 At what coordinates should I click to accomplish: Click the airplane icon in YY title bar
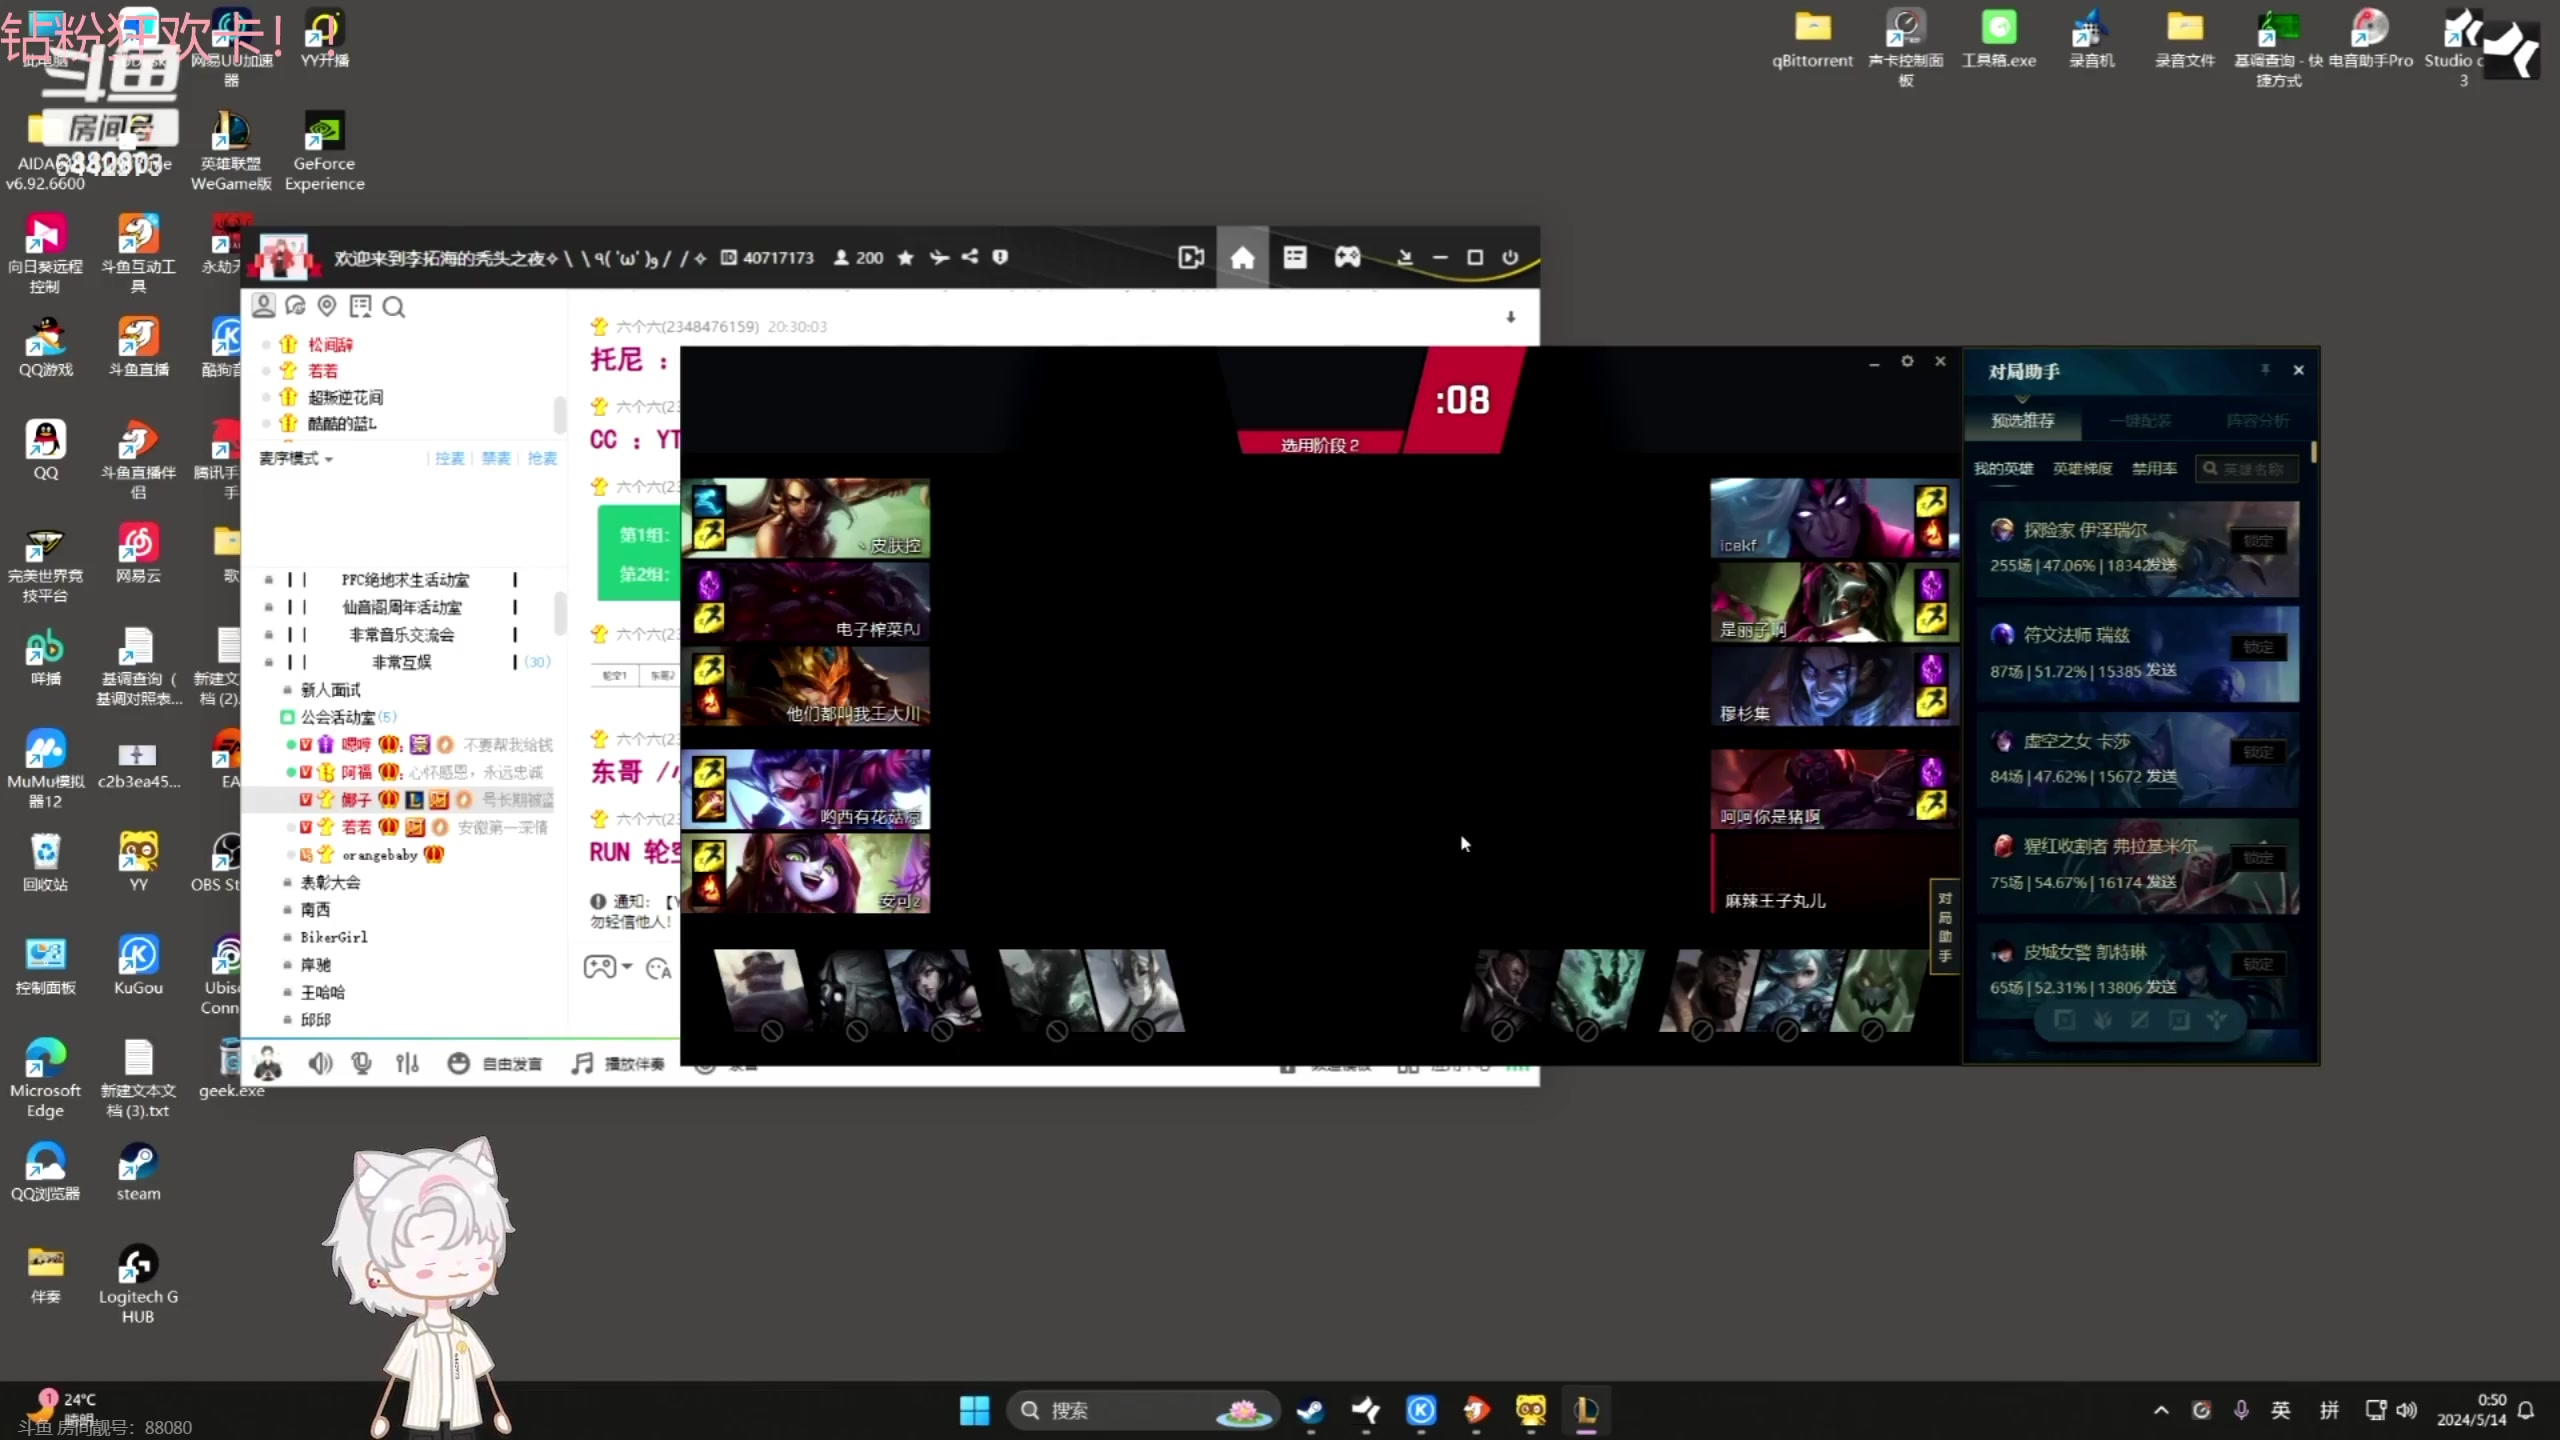tap(938, 258)
